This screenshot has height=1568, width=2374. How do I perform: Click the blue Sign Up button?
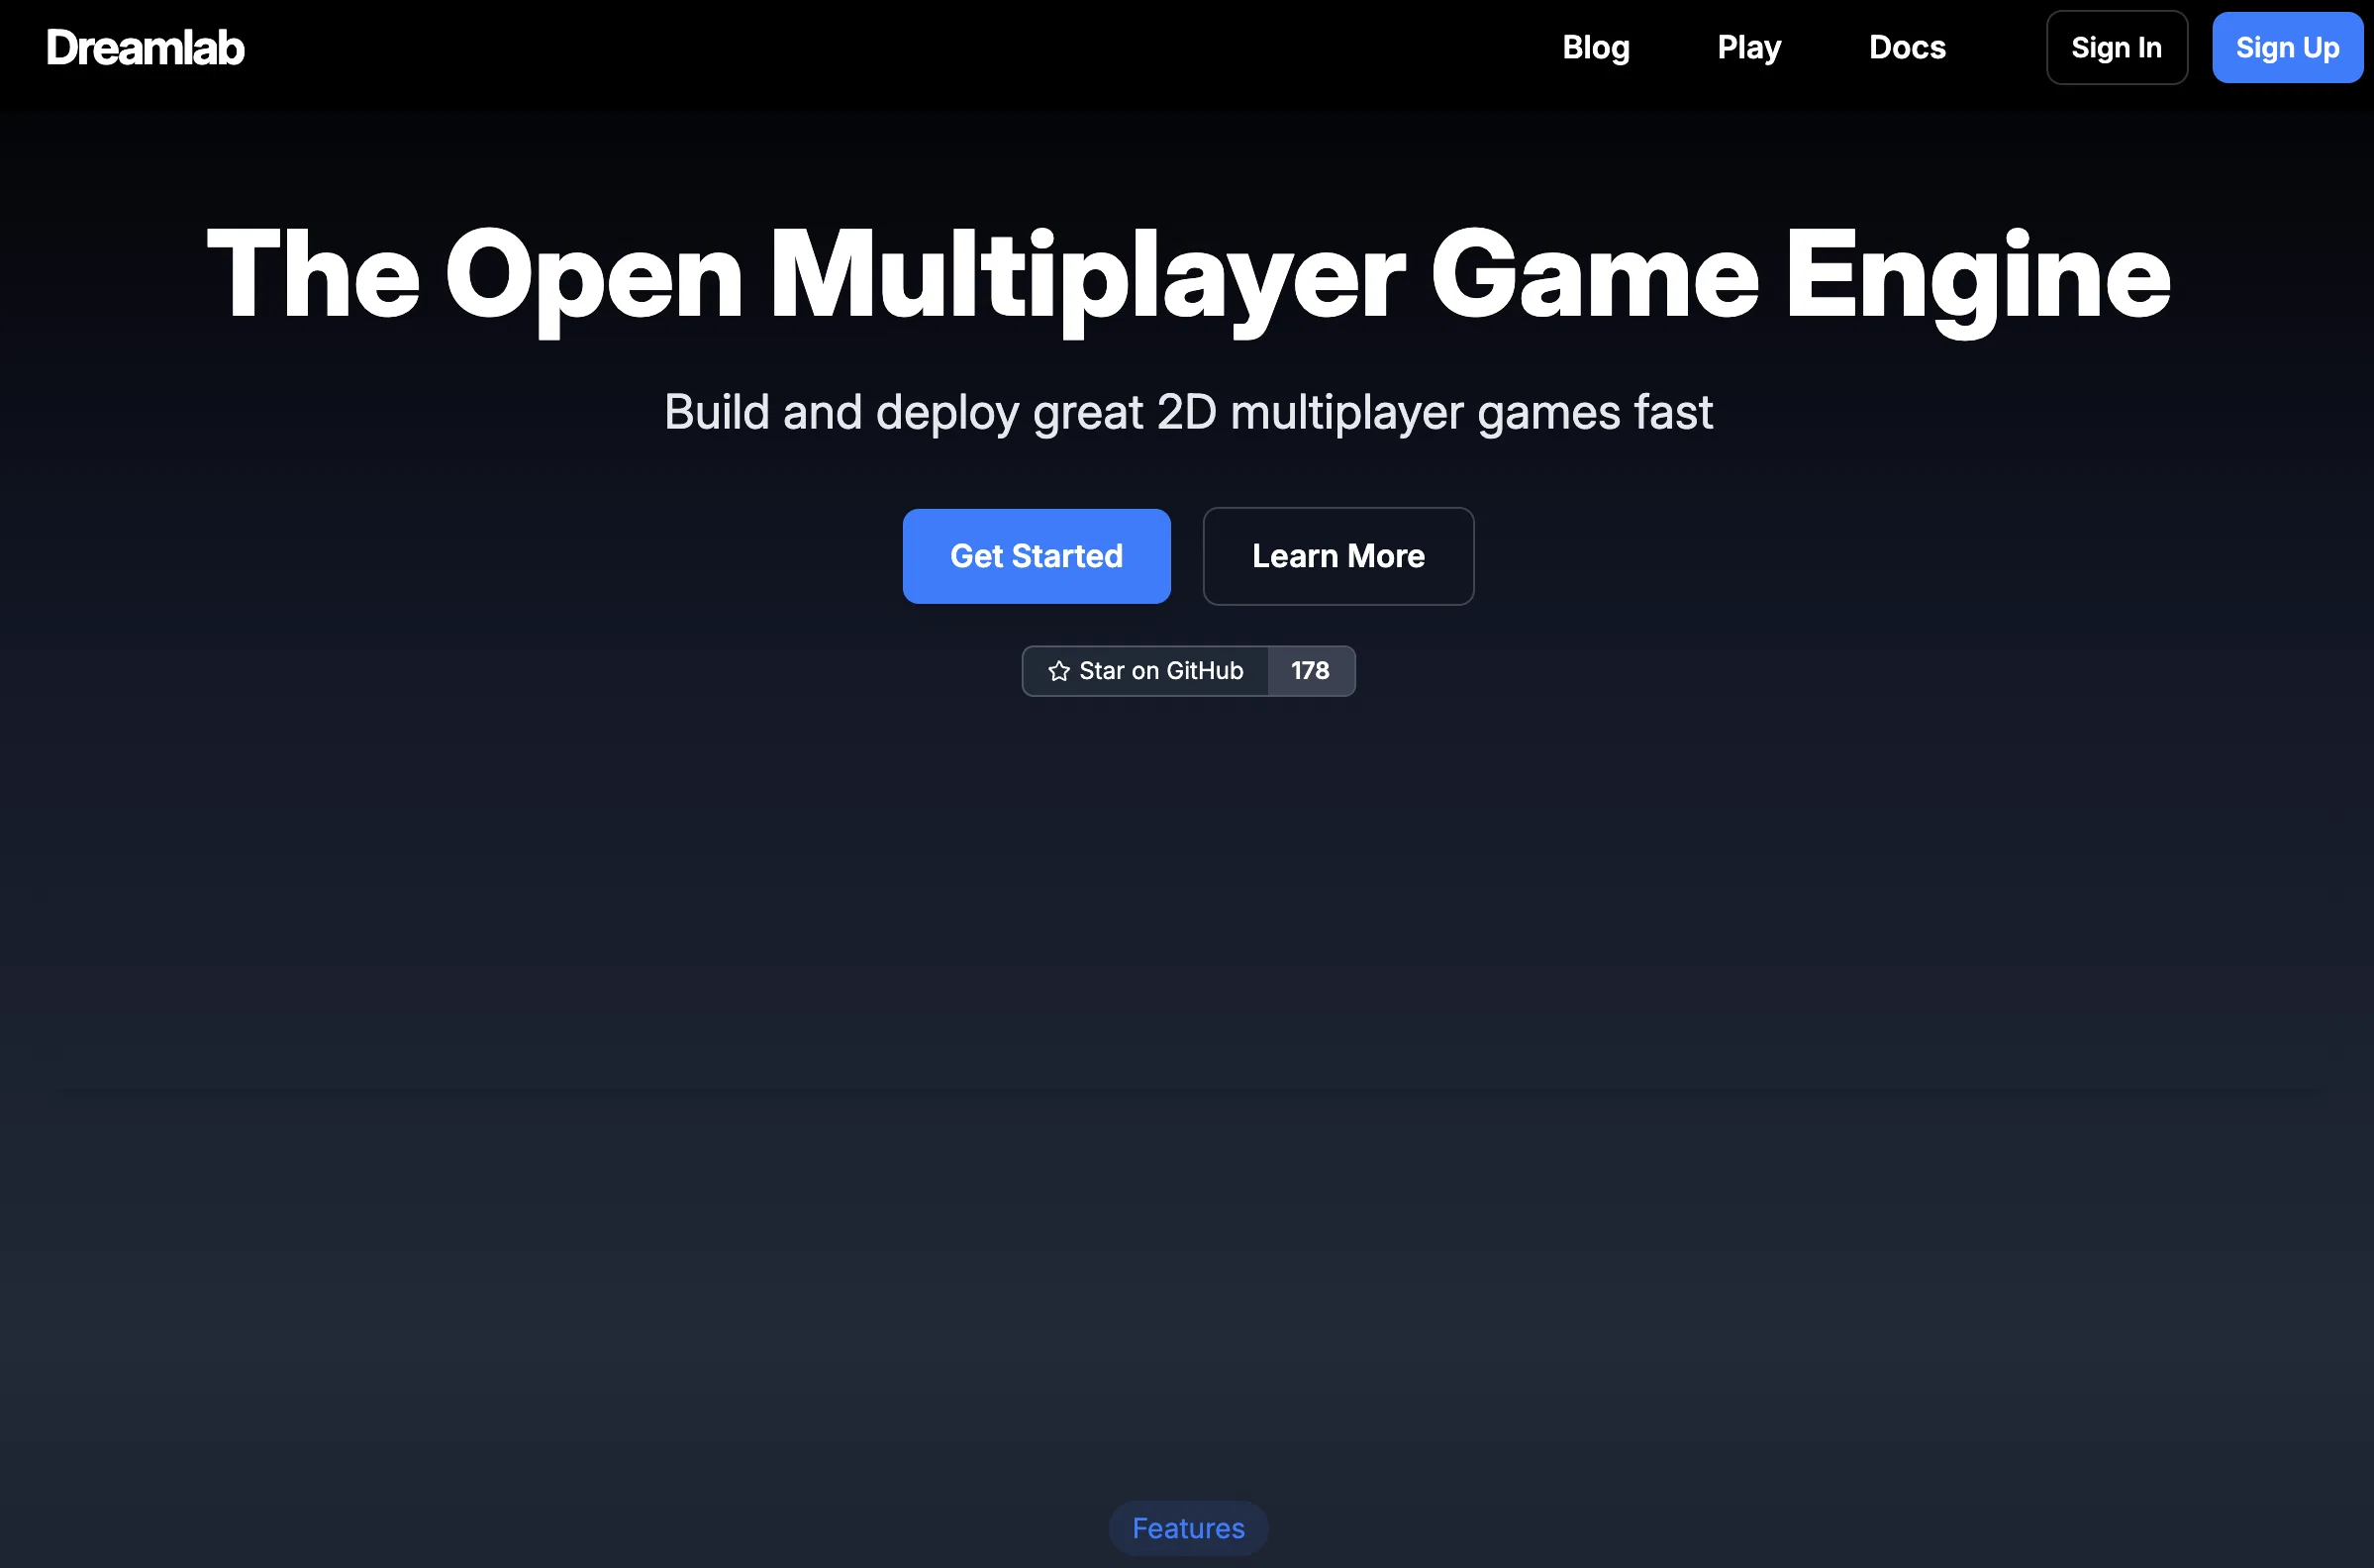click(2287, 48)
